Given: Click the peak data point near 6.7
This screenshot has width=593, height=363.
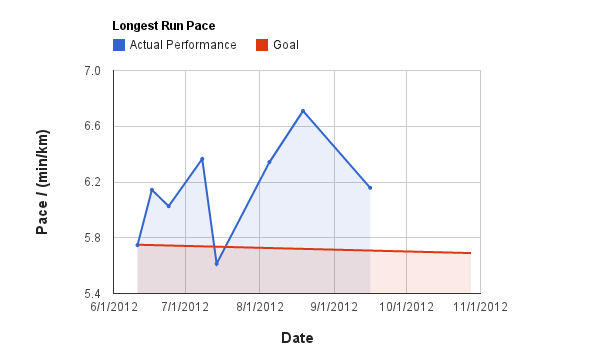Looking at the screenshot, I should click(x=303, y=111).
